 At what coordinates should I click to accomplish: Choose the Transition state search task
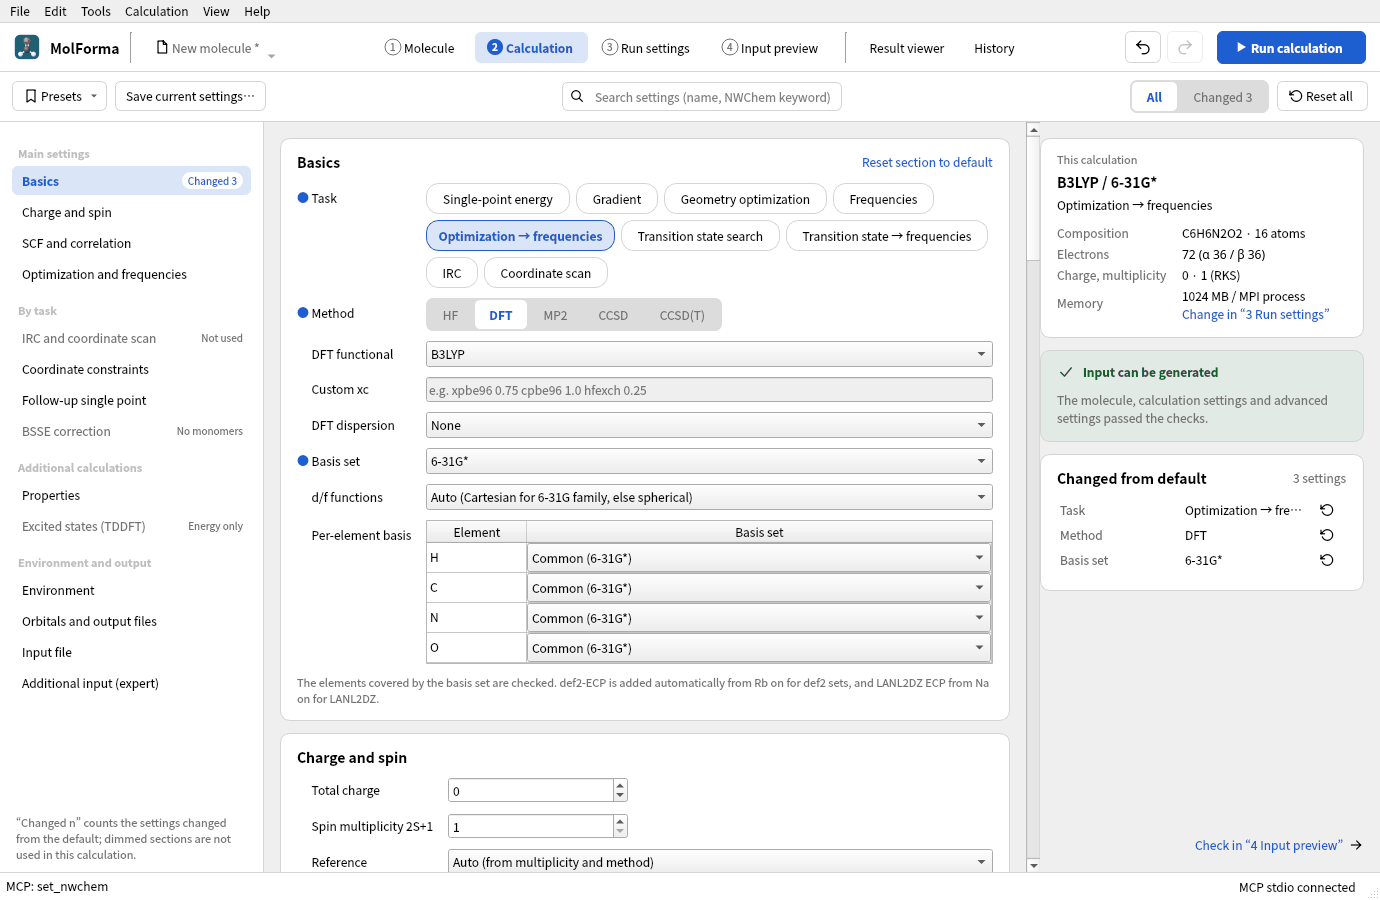(x=700, y=236)
